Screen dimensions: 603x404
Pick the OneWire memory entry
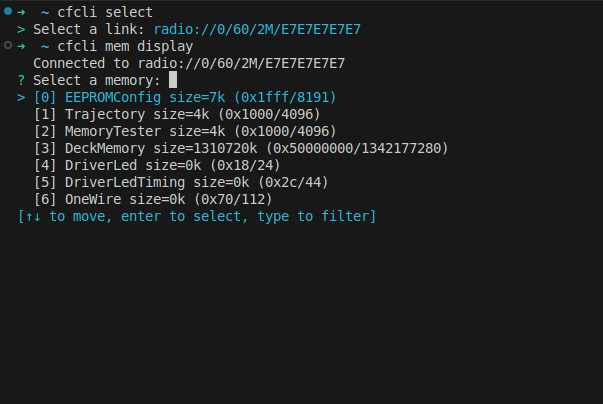tap(152, 199)
